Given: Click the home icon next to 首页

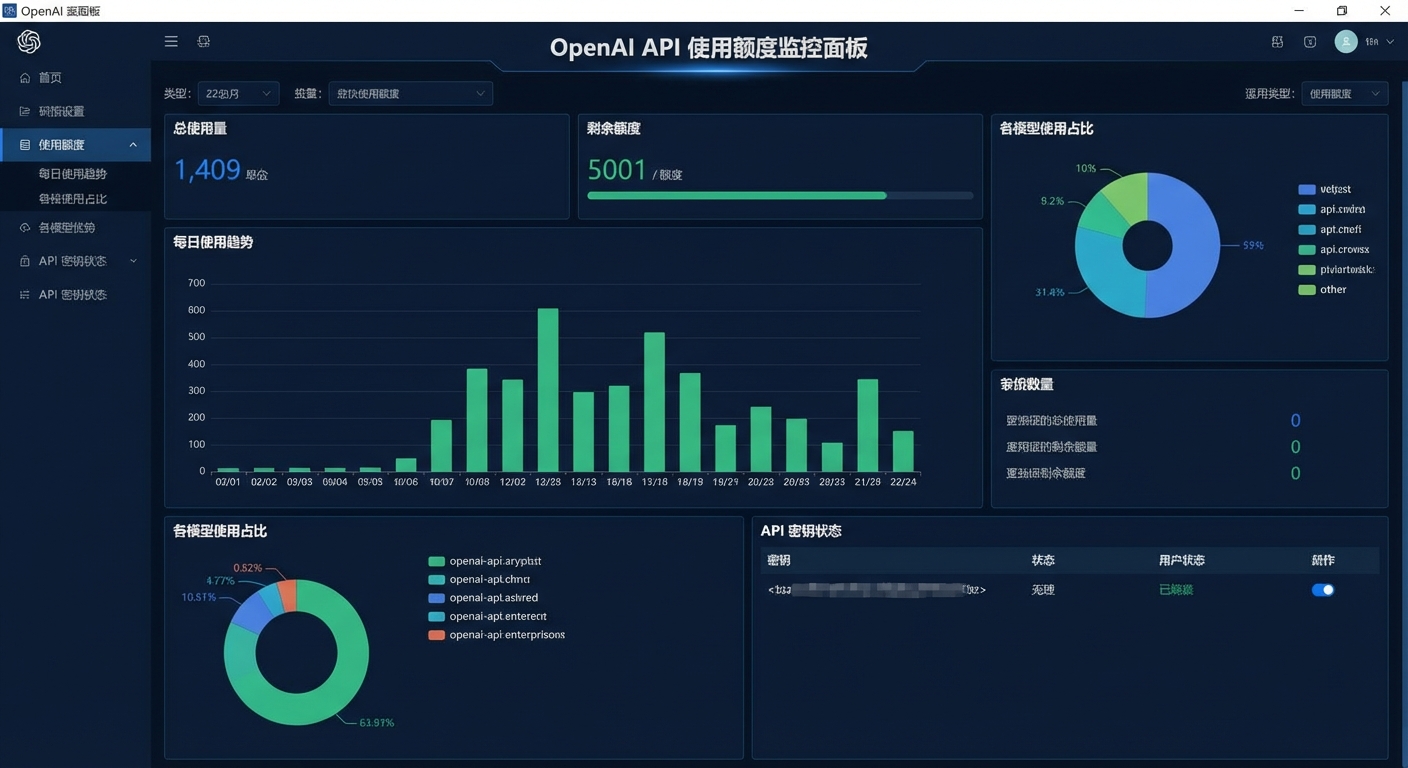Looking at the screenshot, I should pos(25,78).
